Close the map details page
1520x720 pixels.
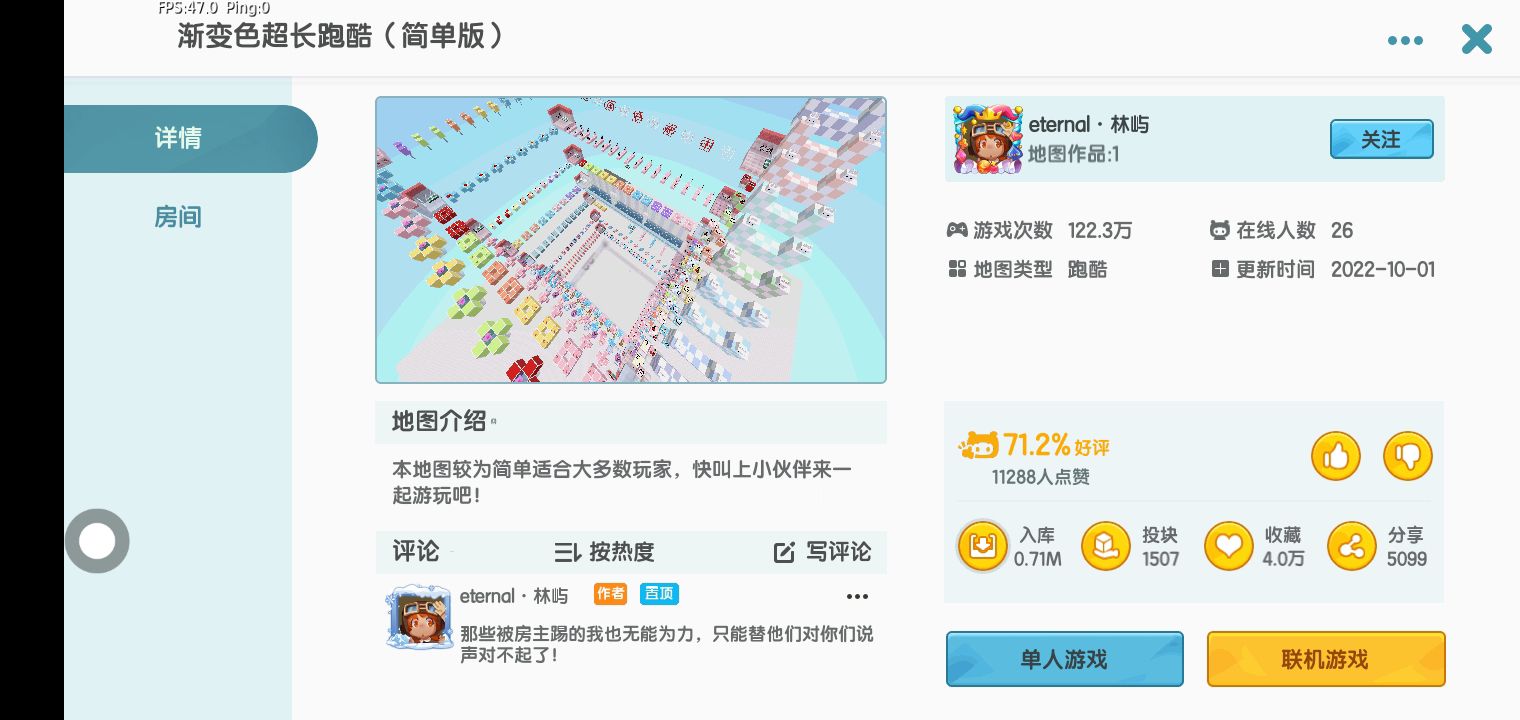pyautogui.click(x=1476, y=40)
